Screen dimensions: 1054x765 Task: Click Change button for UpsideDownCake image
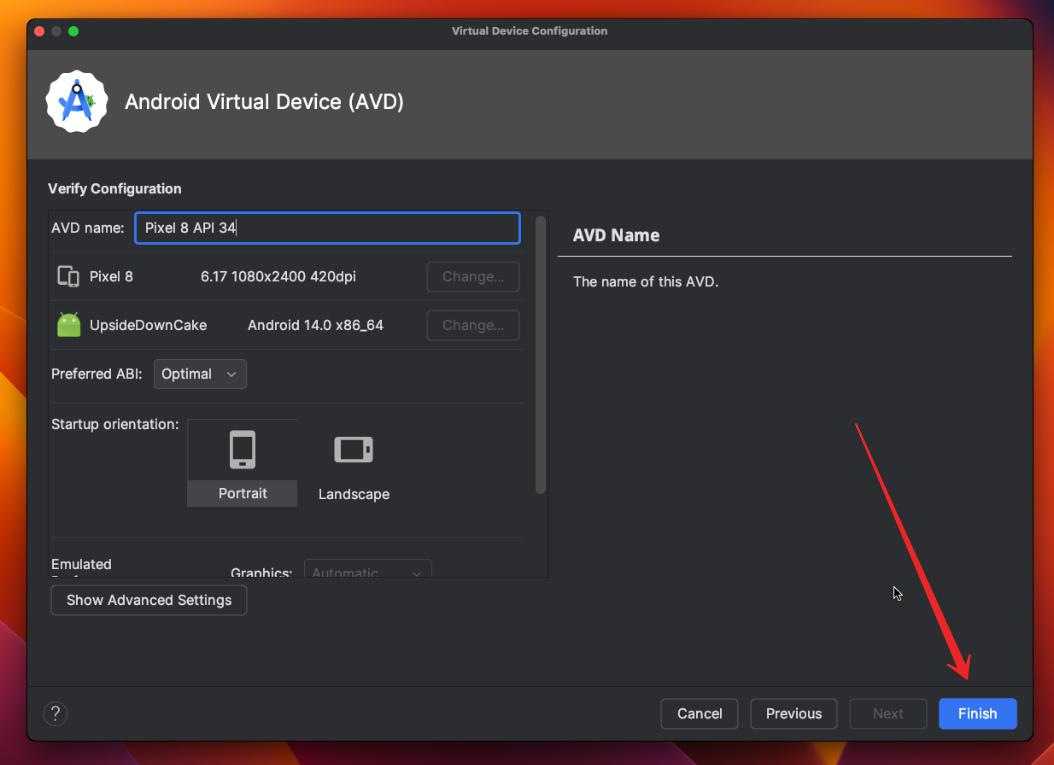pos(473,325)
